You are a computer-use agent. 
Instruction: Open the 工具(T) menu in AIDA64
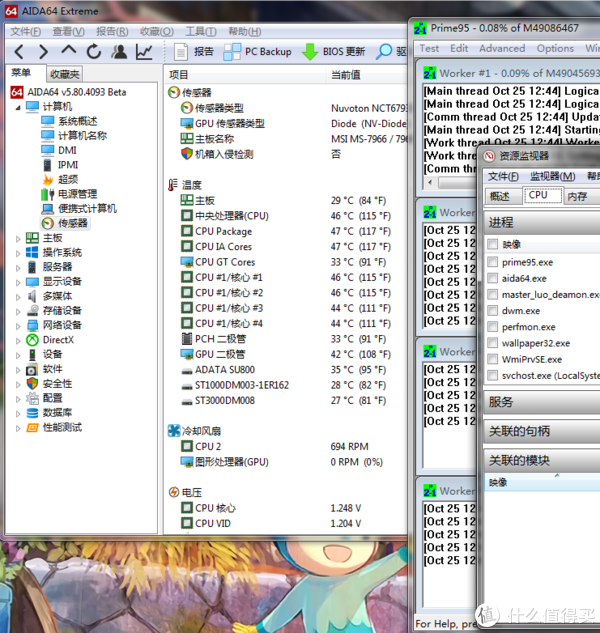tap(201, 31)
